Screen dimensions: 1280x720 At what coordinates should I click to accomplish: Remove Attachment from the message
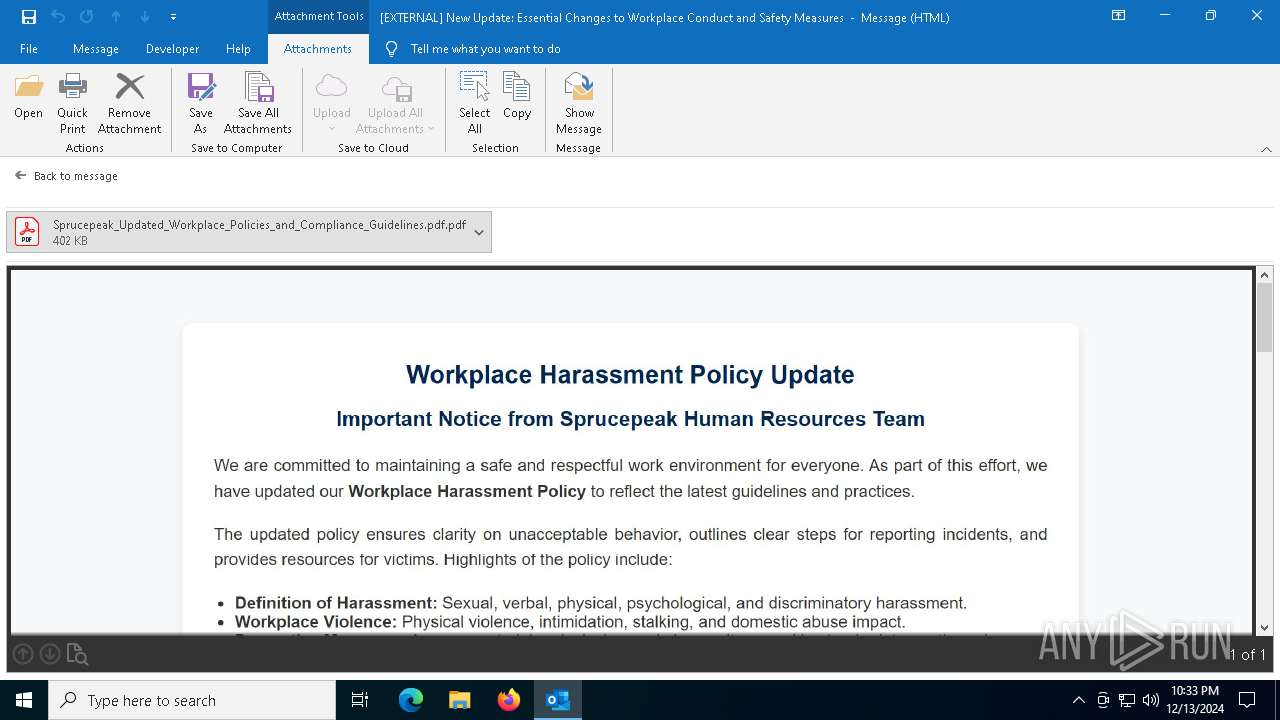click(129, 103)
